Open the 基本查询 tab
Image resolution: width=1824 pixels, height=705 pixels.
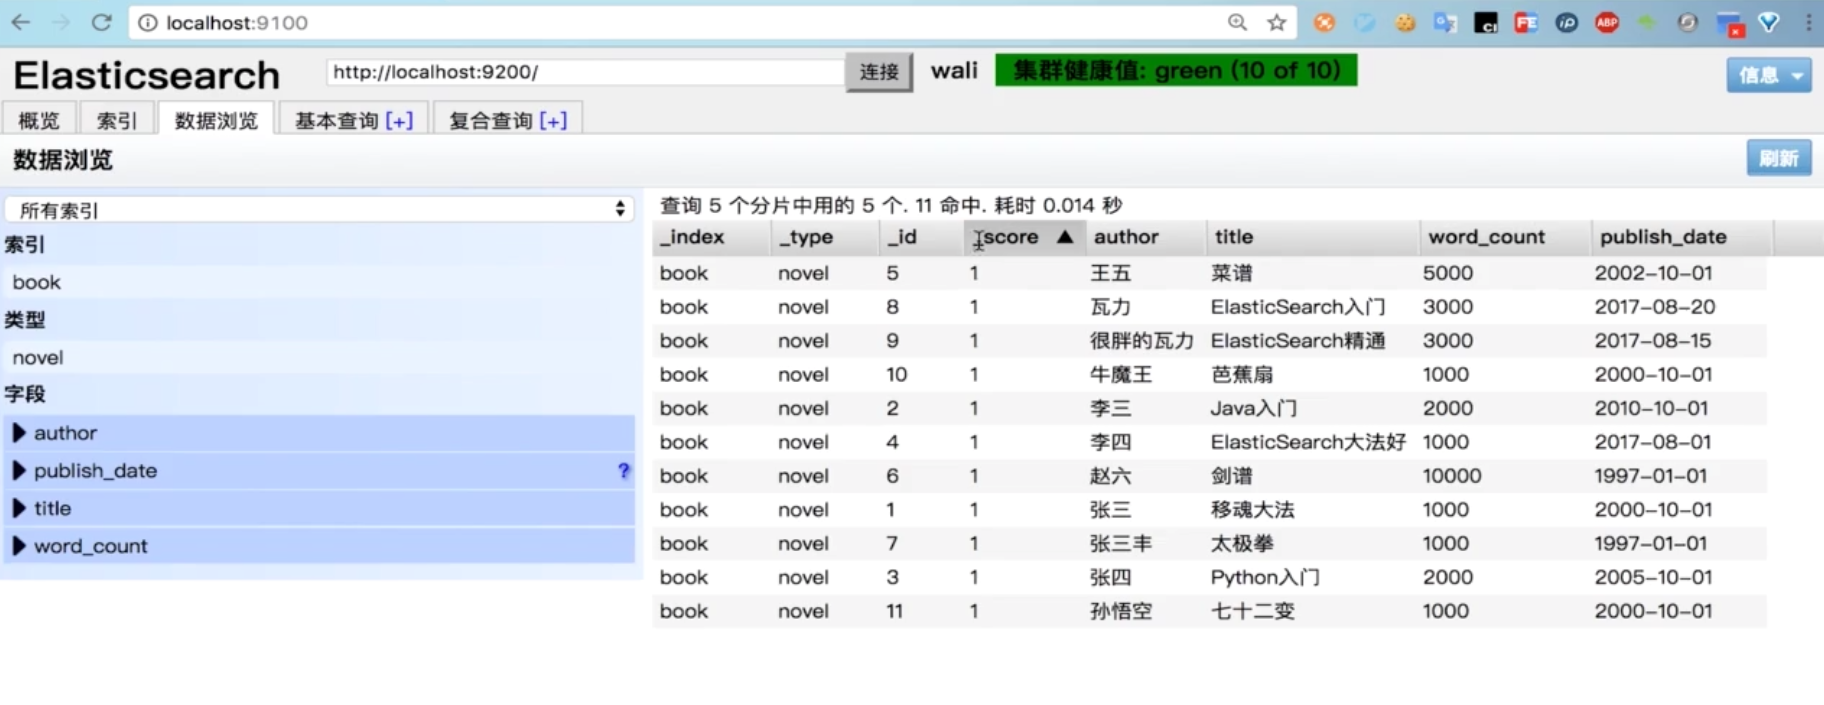tap(336, 120)
